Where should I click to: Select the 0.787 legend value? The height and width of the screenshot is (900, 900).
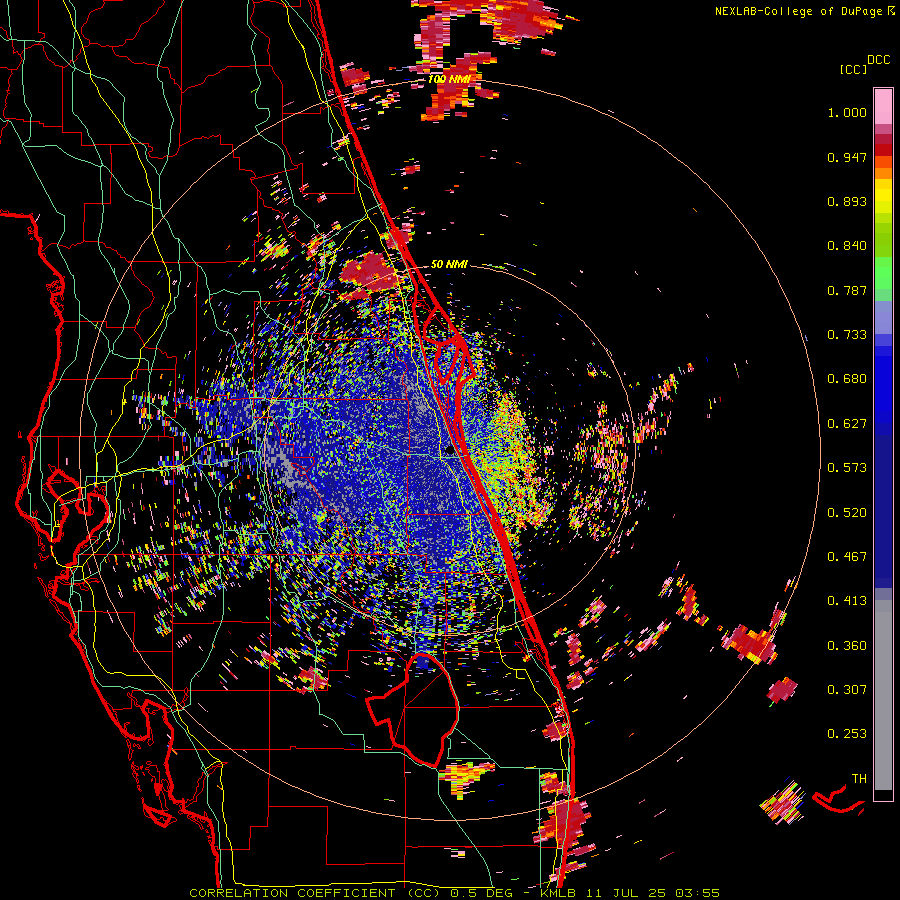[x=847, y=290]
